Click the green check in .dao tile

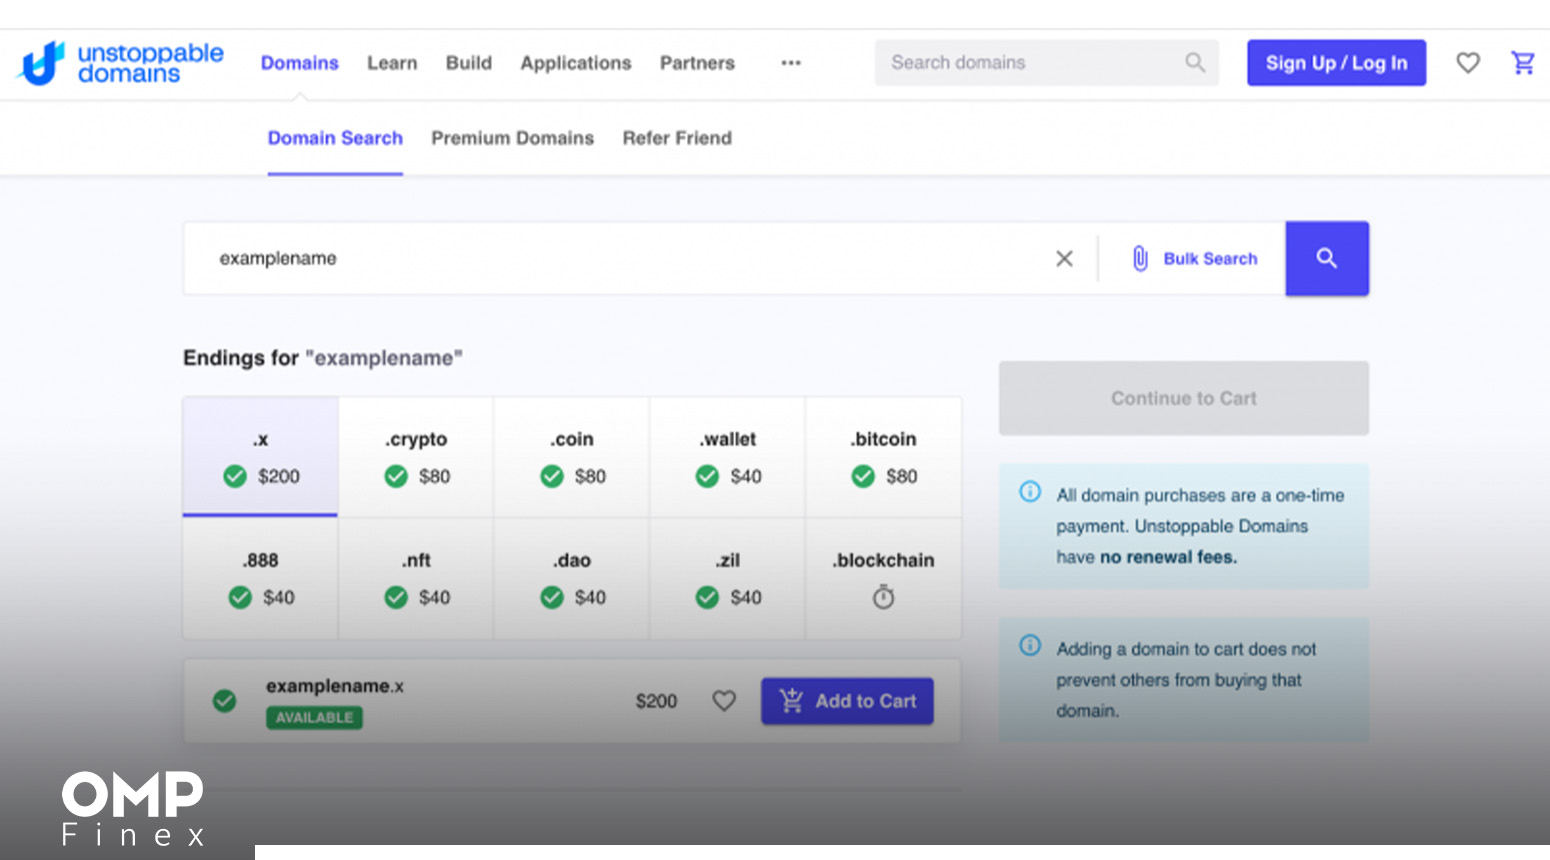tap(552, 597)
